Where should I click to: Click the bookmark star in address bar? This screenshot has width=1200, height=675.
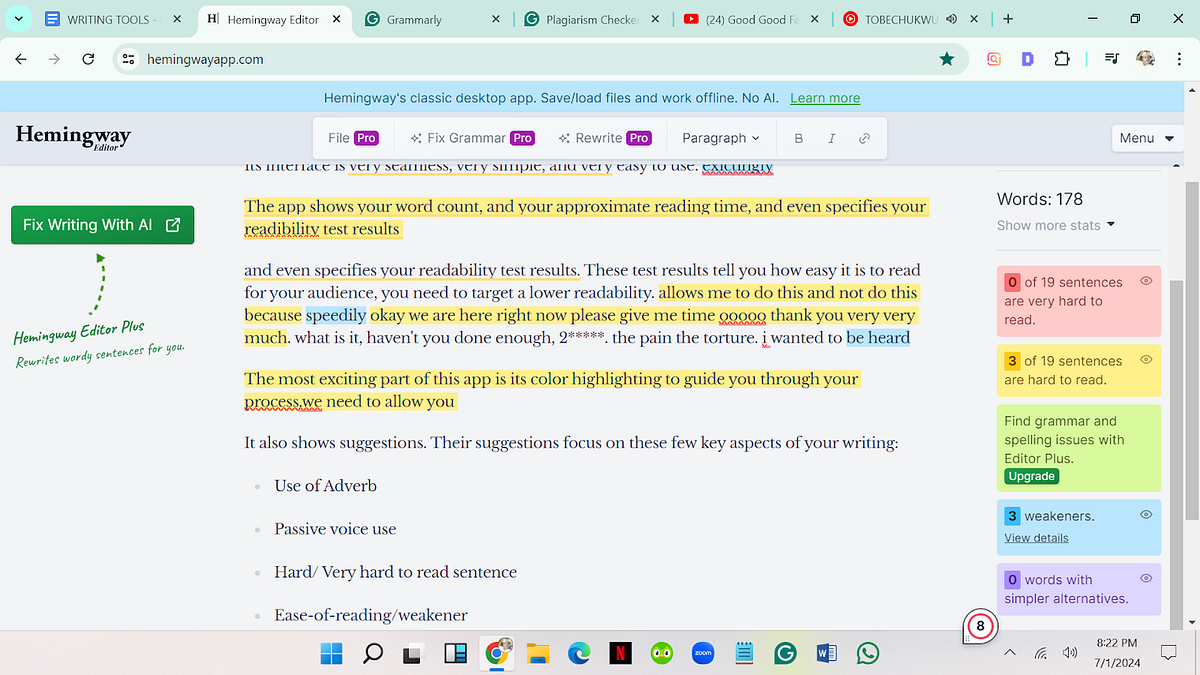(x=946, y=59)
